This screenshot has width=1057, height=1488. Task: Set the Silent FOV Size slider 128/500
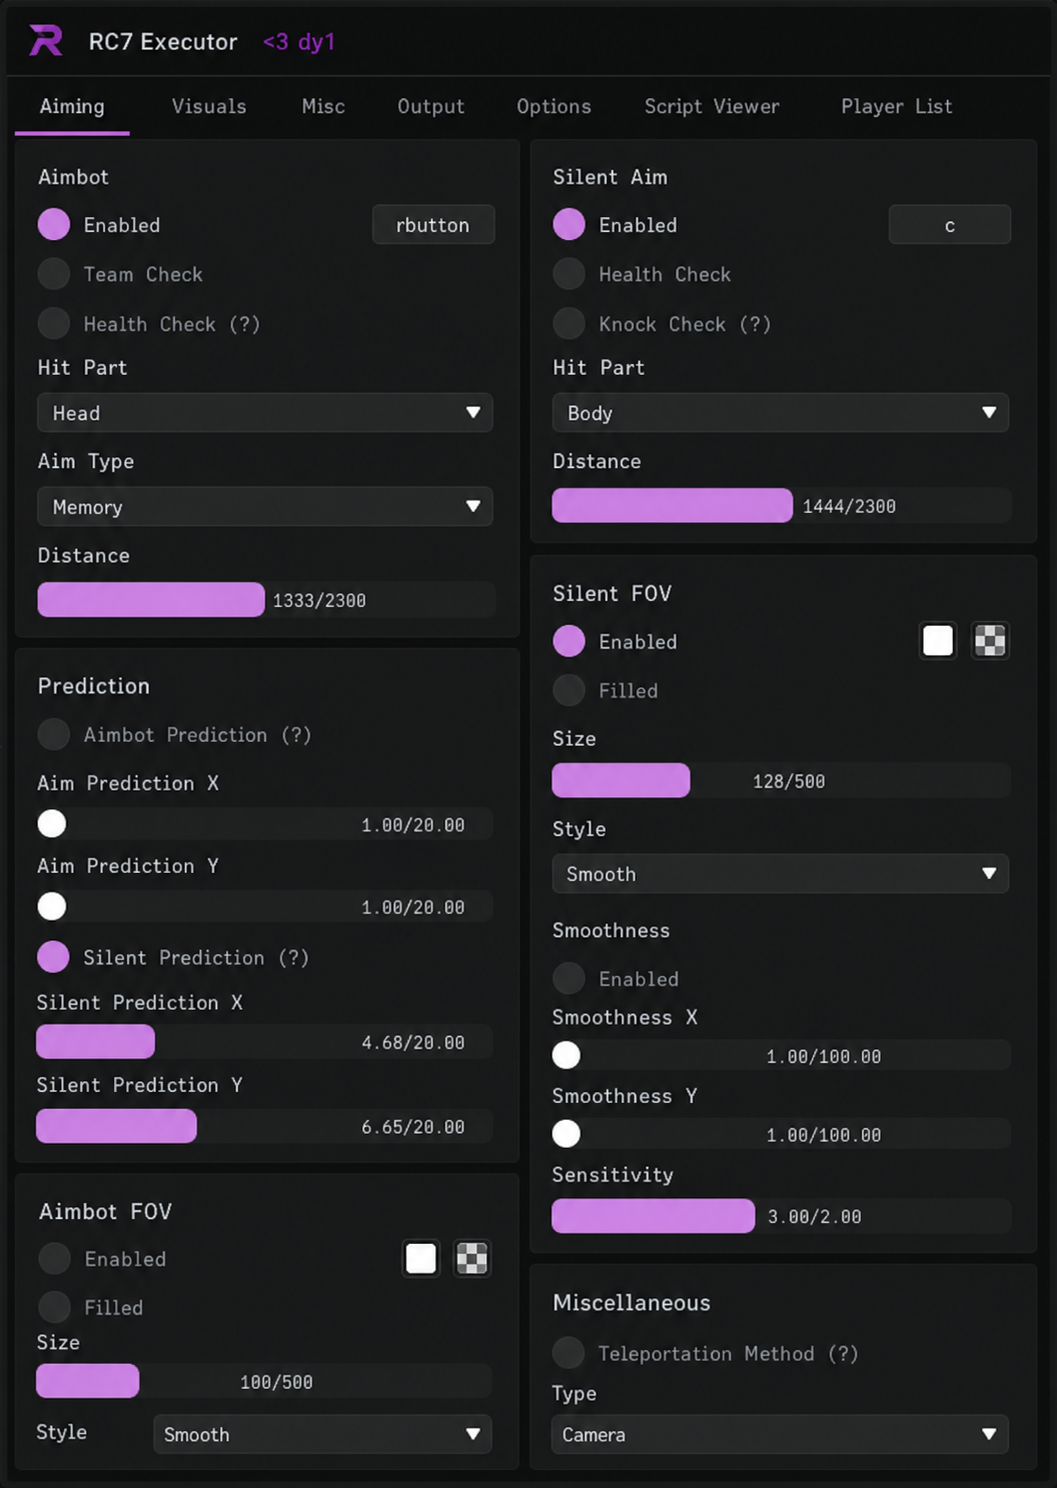click(x=781, y=781)
